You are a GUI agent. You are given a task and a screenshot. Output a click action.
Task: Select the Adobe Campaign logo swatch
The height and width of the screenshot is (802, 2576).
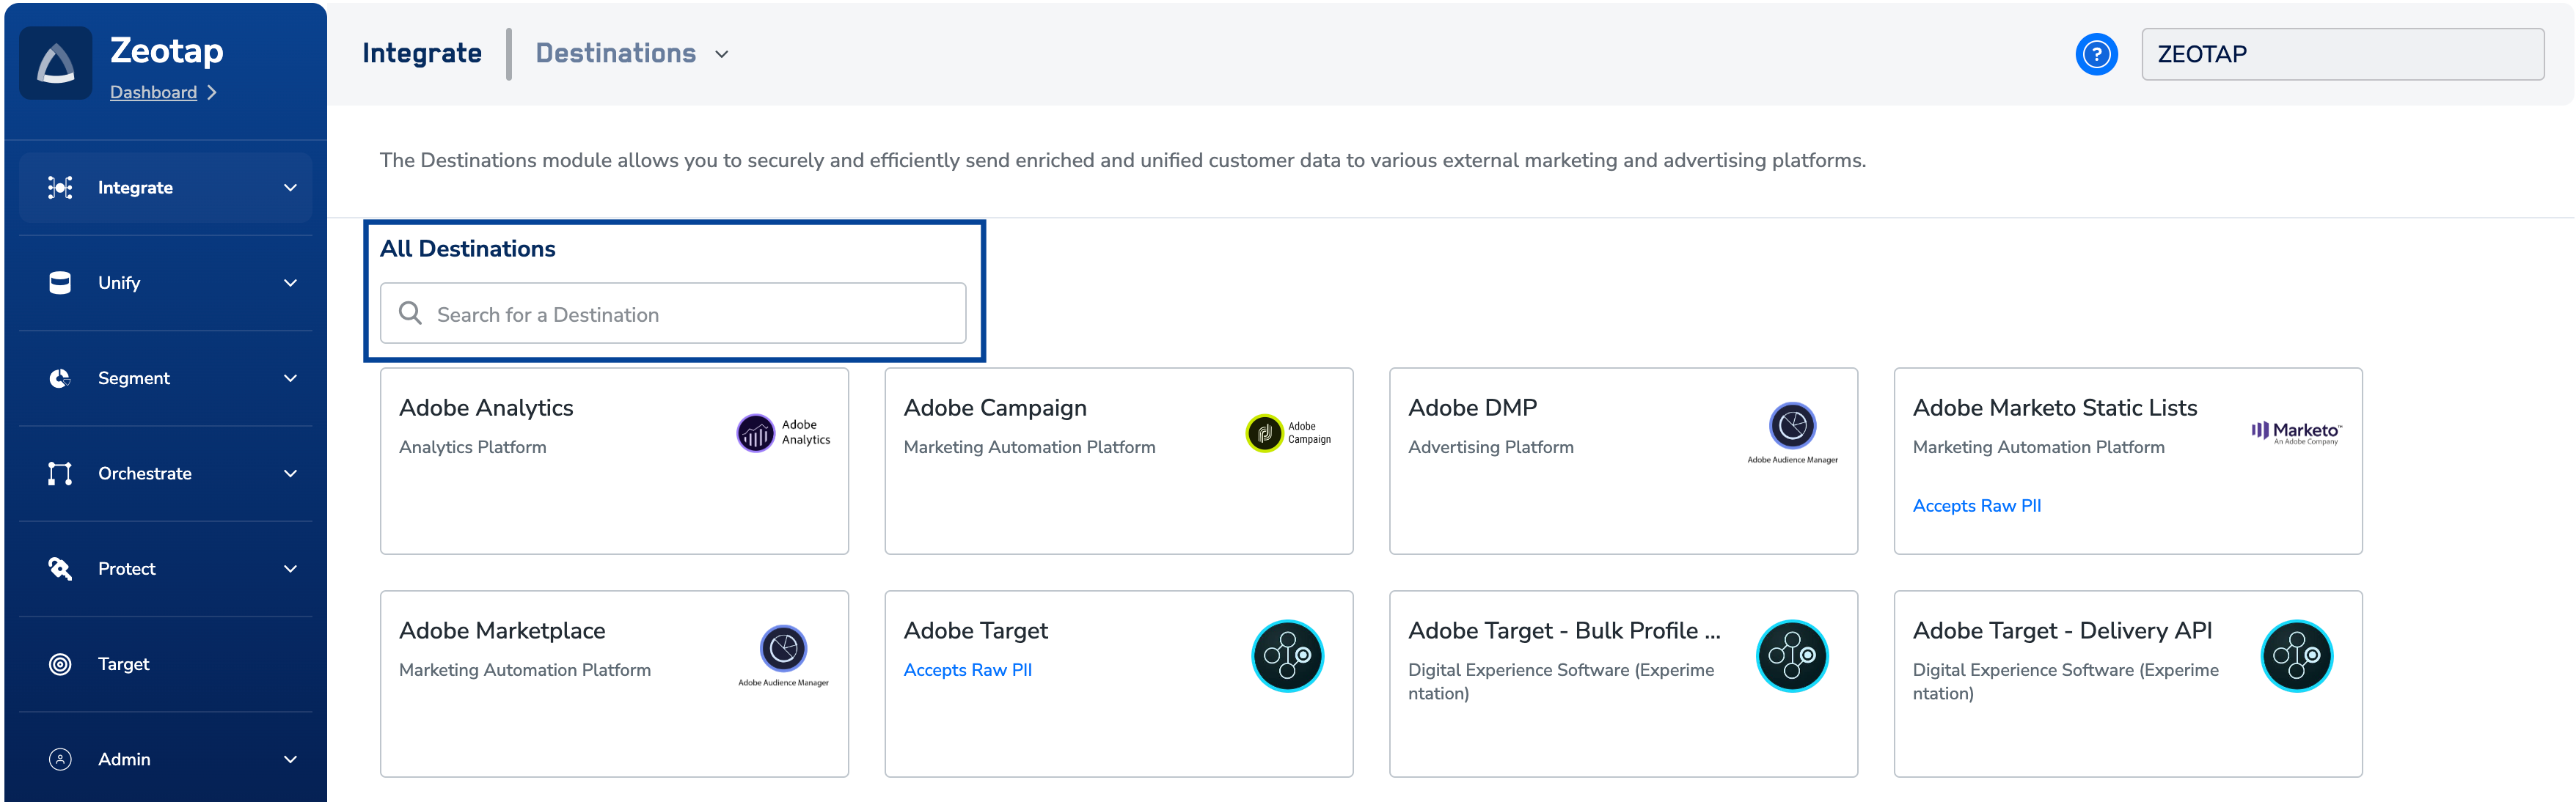[x=1266, y=433]
